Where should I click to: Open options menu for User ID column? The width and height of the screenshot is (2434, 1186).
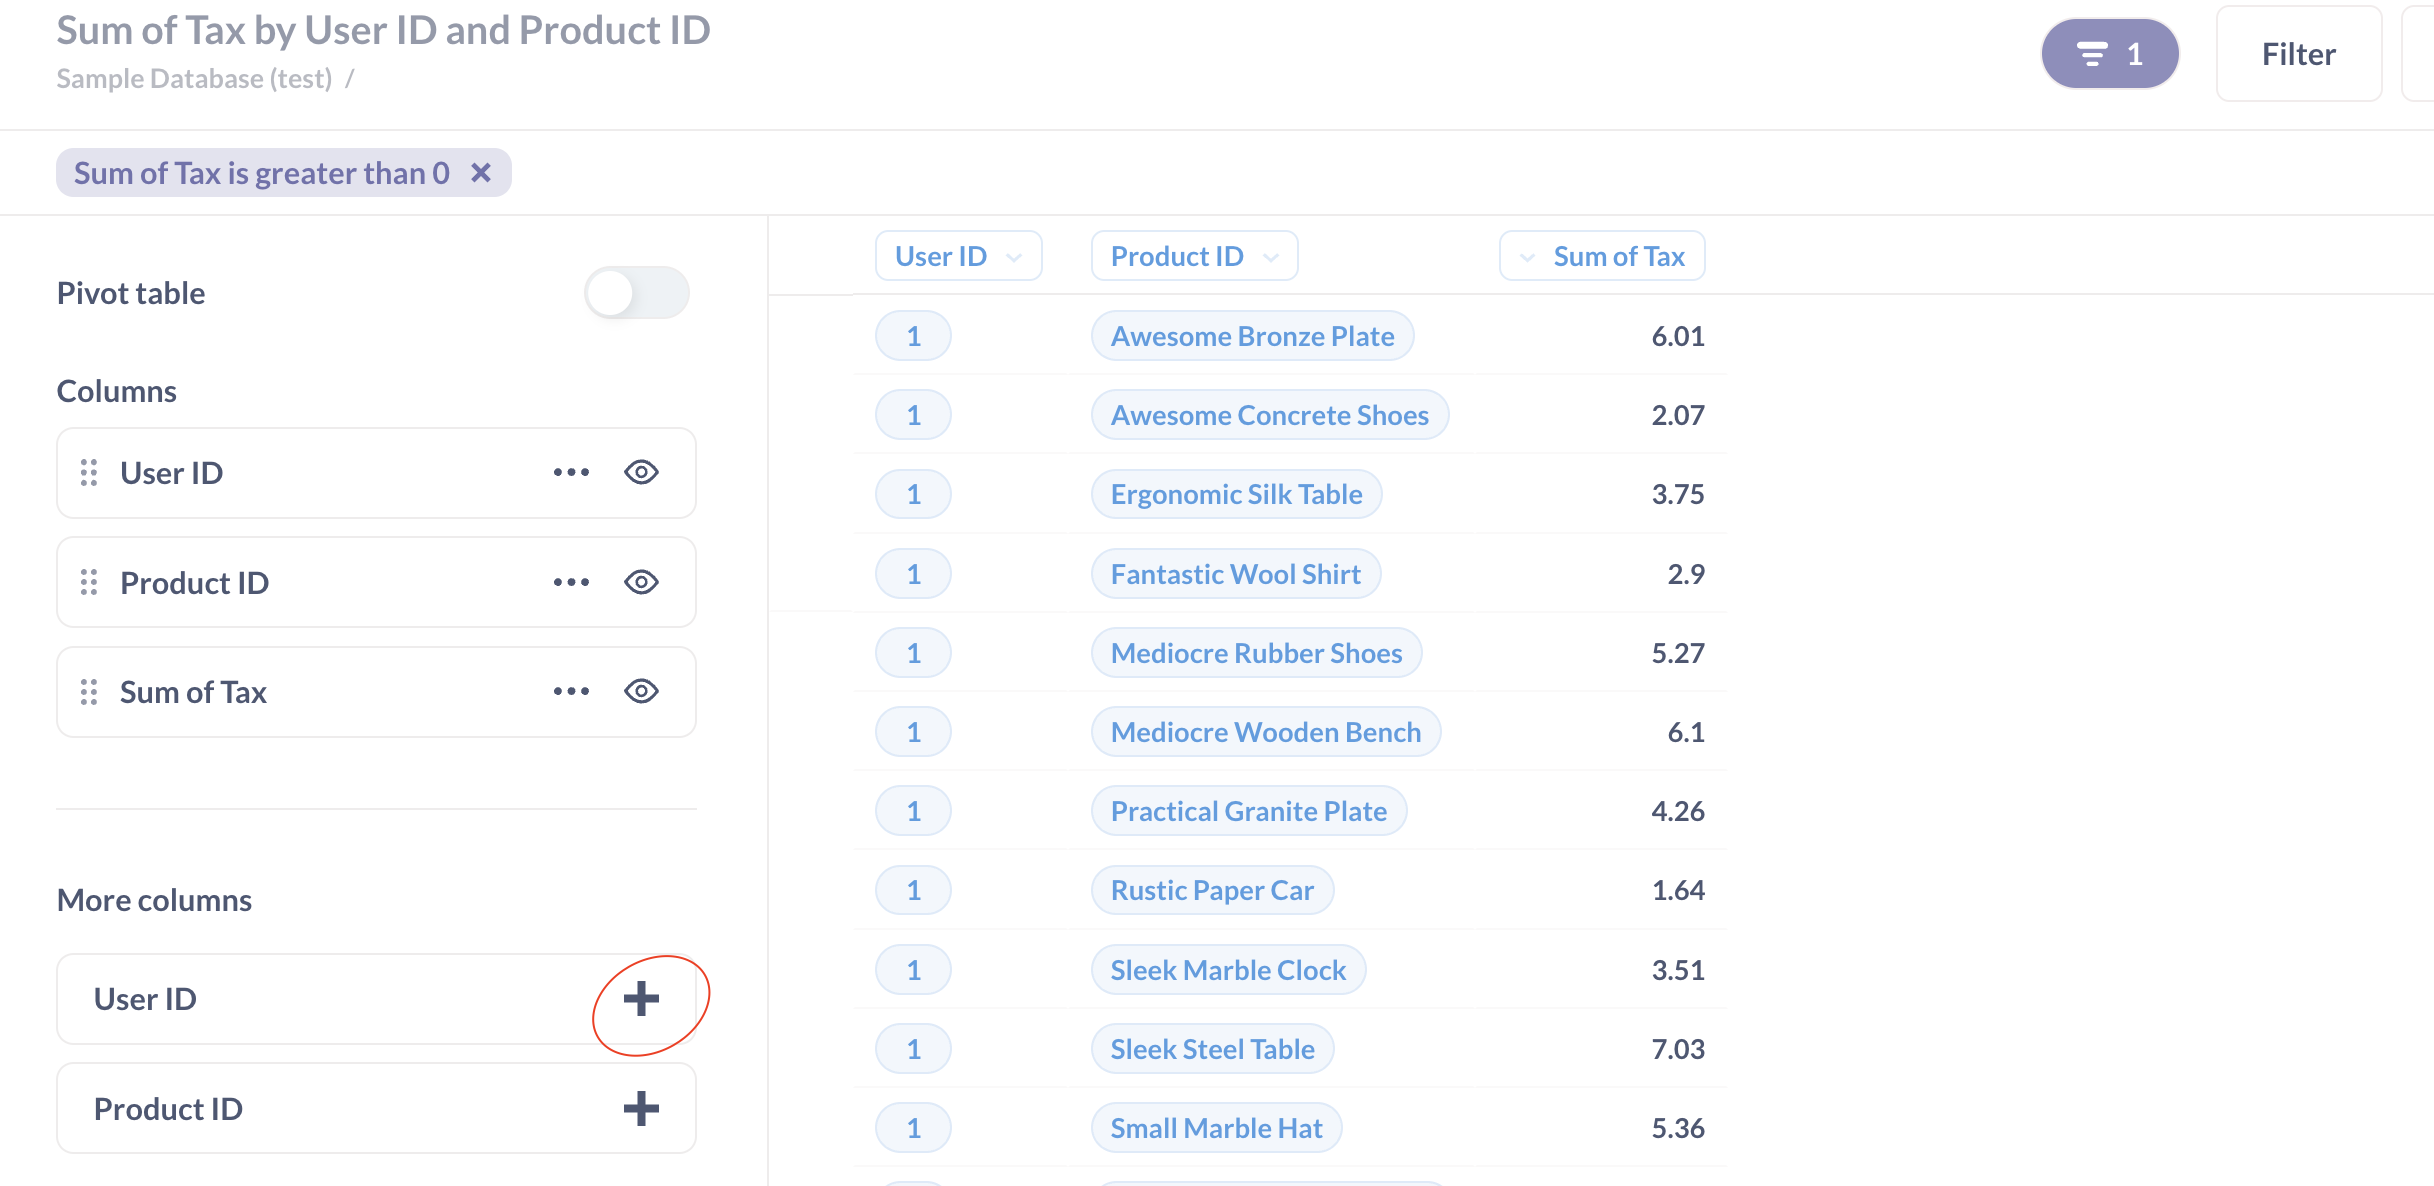[571, 473]
